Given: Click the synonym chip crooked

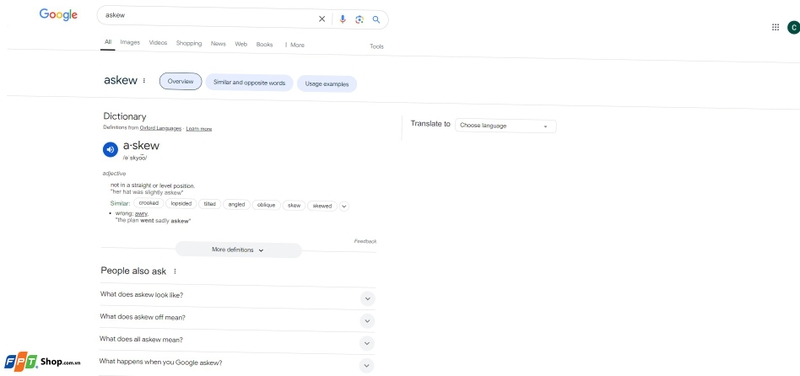Looking at the screenshot, I should 148,203.
